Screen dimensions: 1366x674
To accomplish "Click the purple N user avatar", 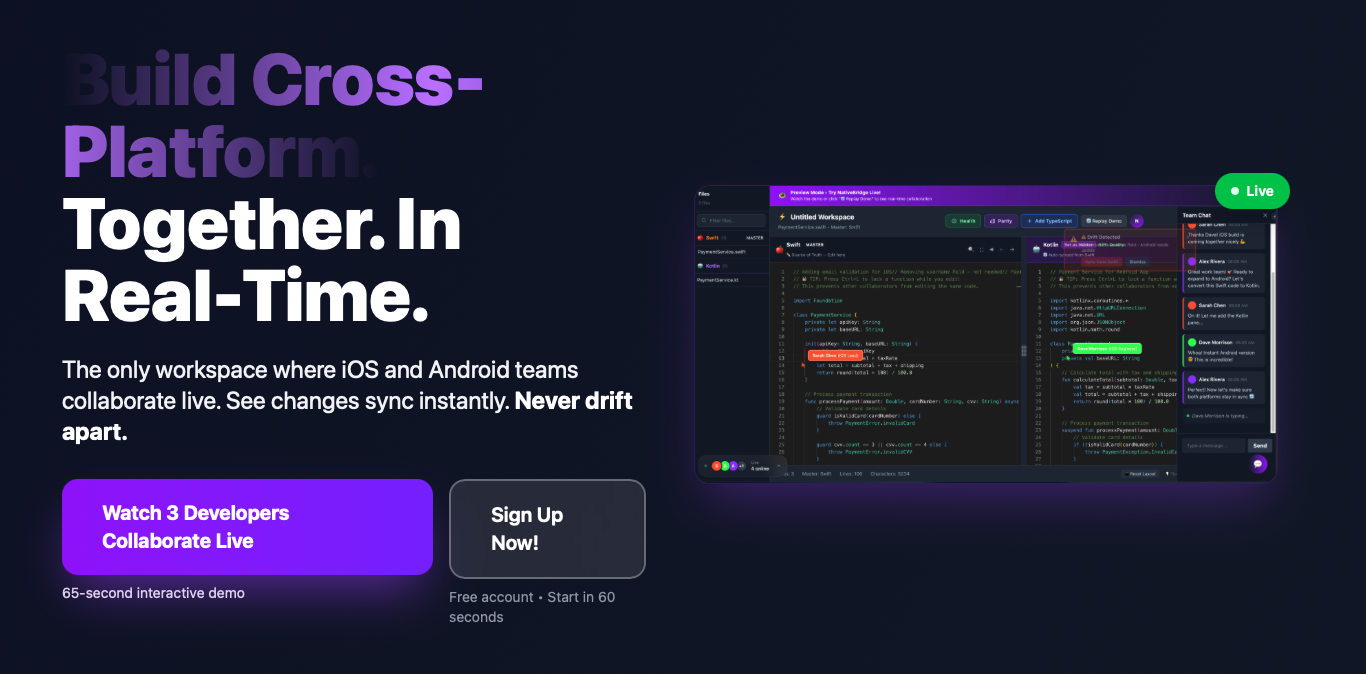I will (x=1137, y=221).
